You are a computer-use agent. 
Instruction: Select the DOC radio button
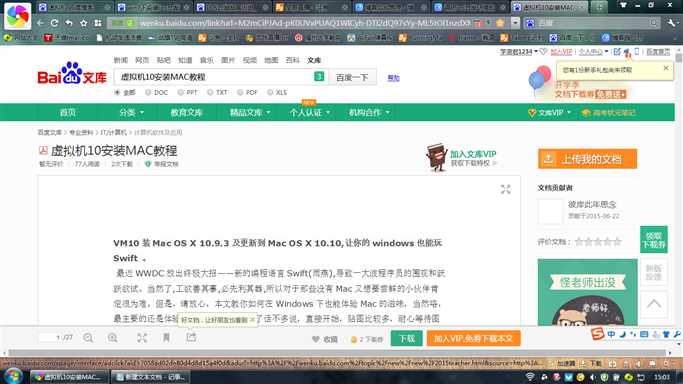click(148, 92)
